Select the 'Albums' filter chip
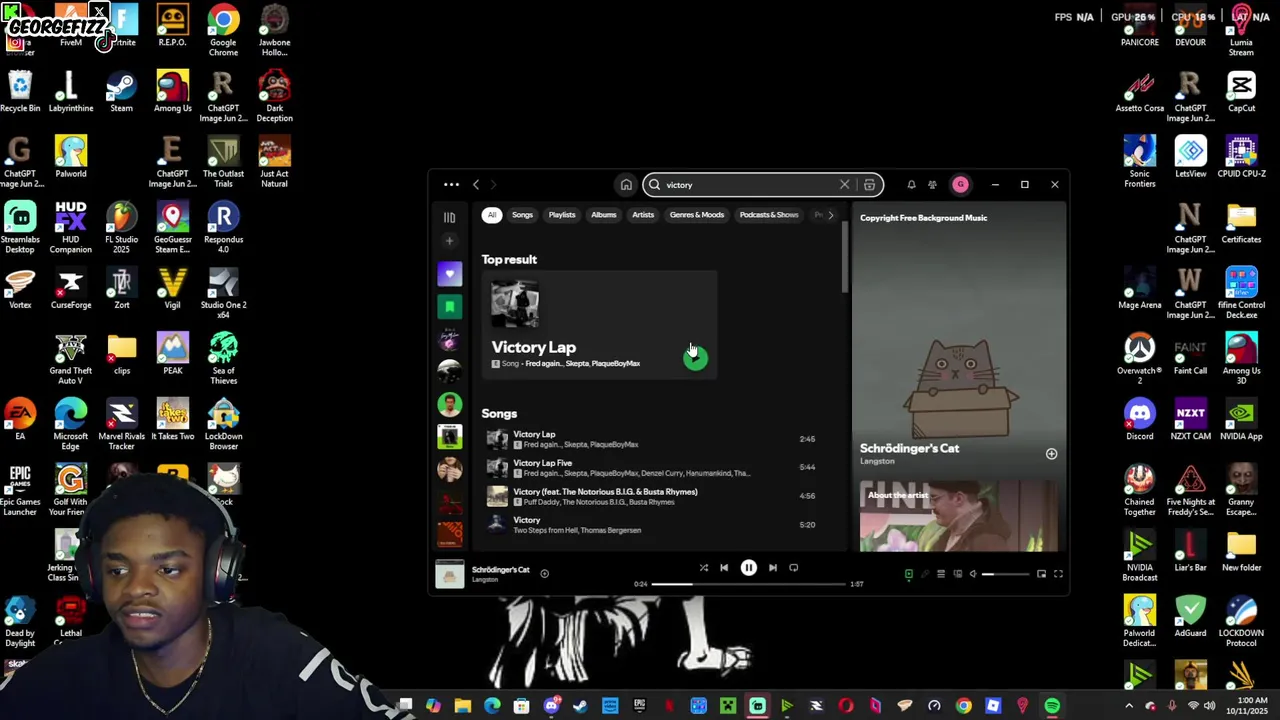1280x720 pixels. tap(603, 215)
